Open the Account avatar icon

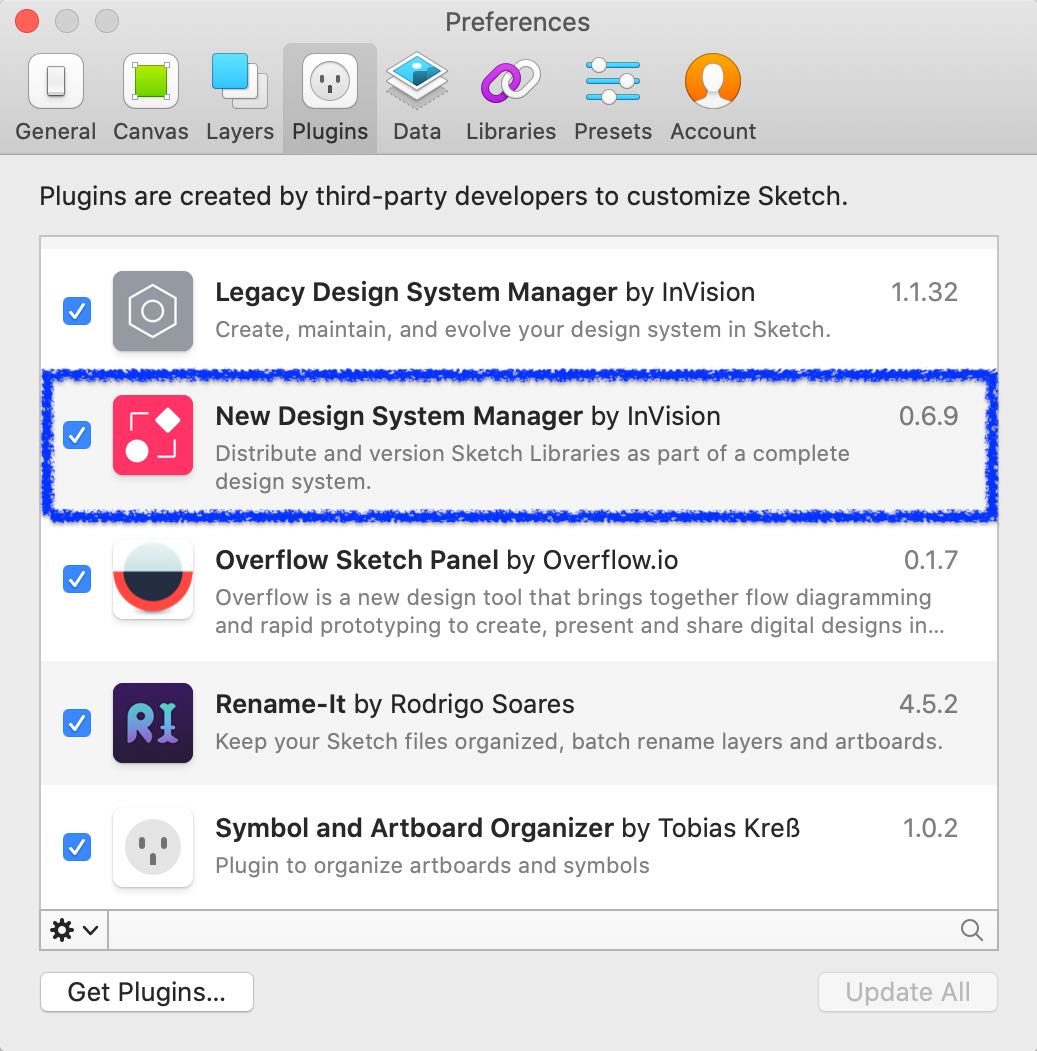click(713, 81)
